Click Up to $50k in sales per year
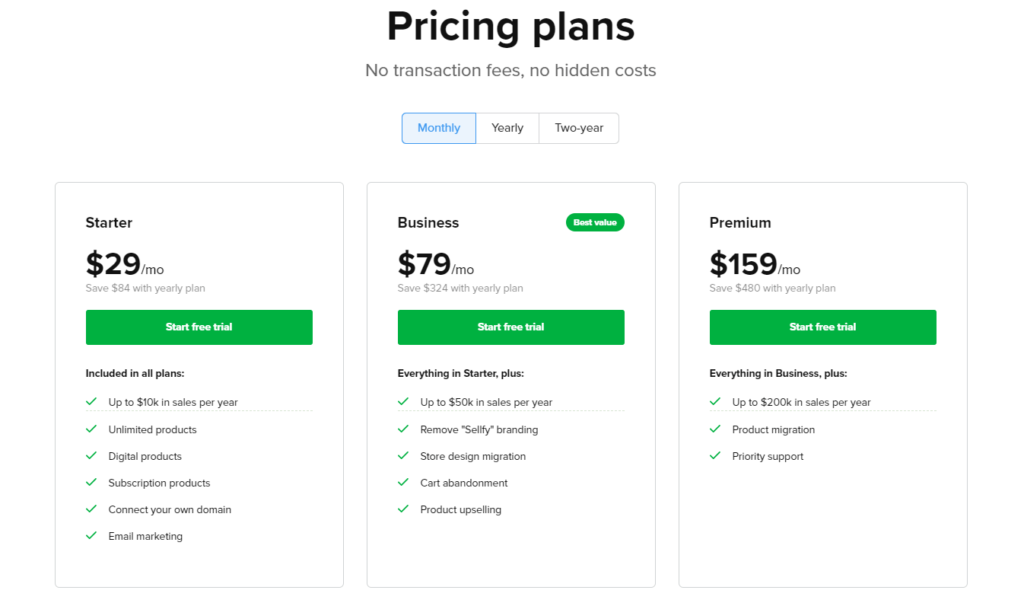This screenshot has width=1024, height=603. 486,402
